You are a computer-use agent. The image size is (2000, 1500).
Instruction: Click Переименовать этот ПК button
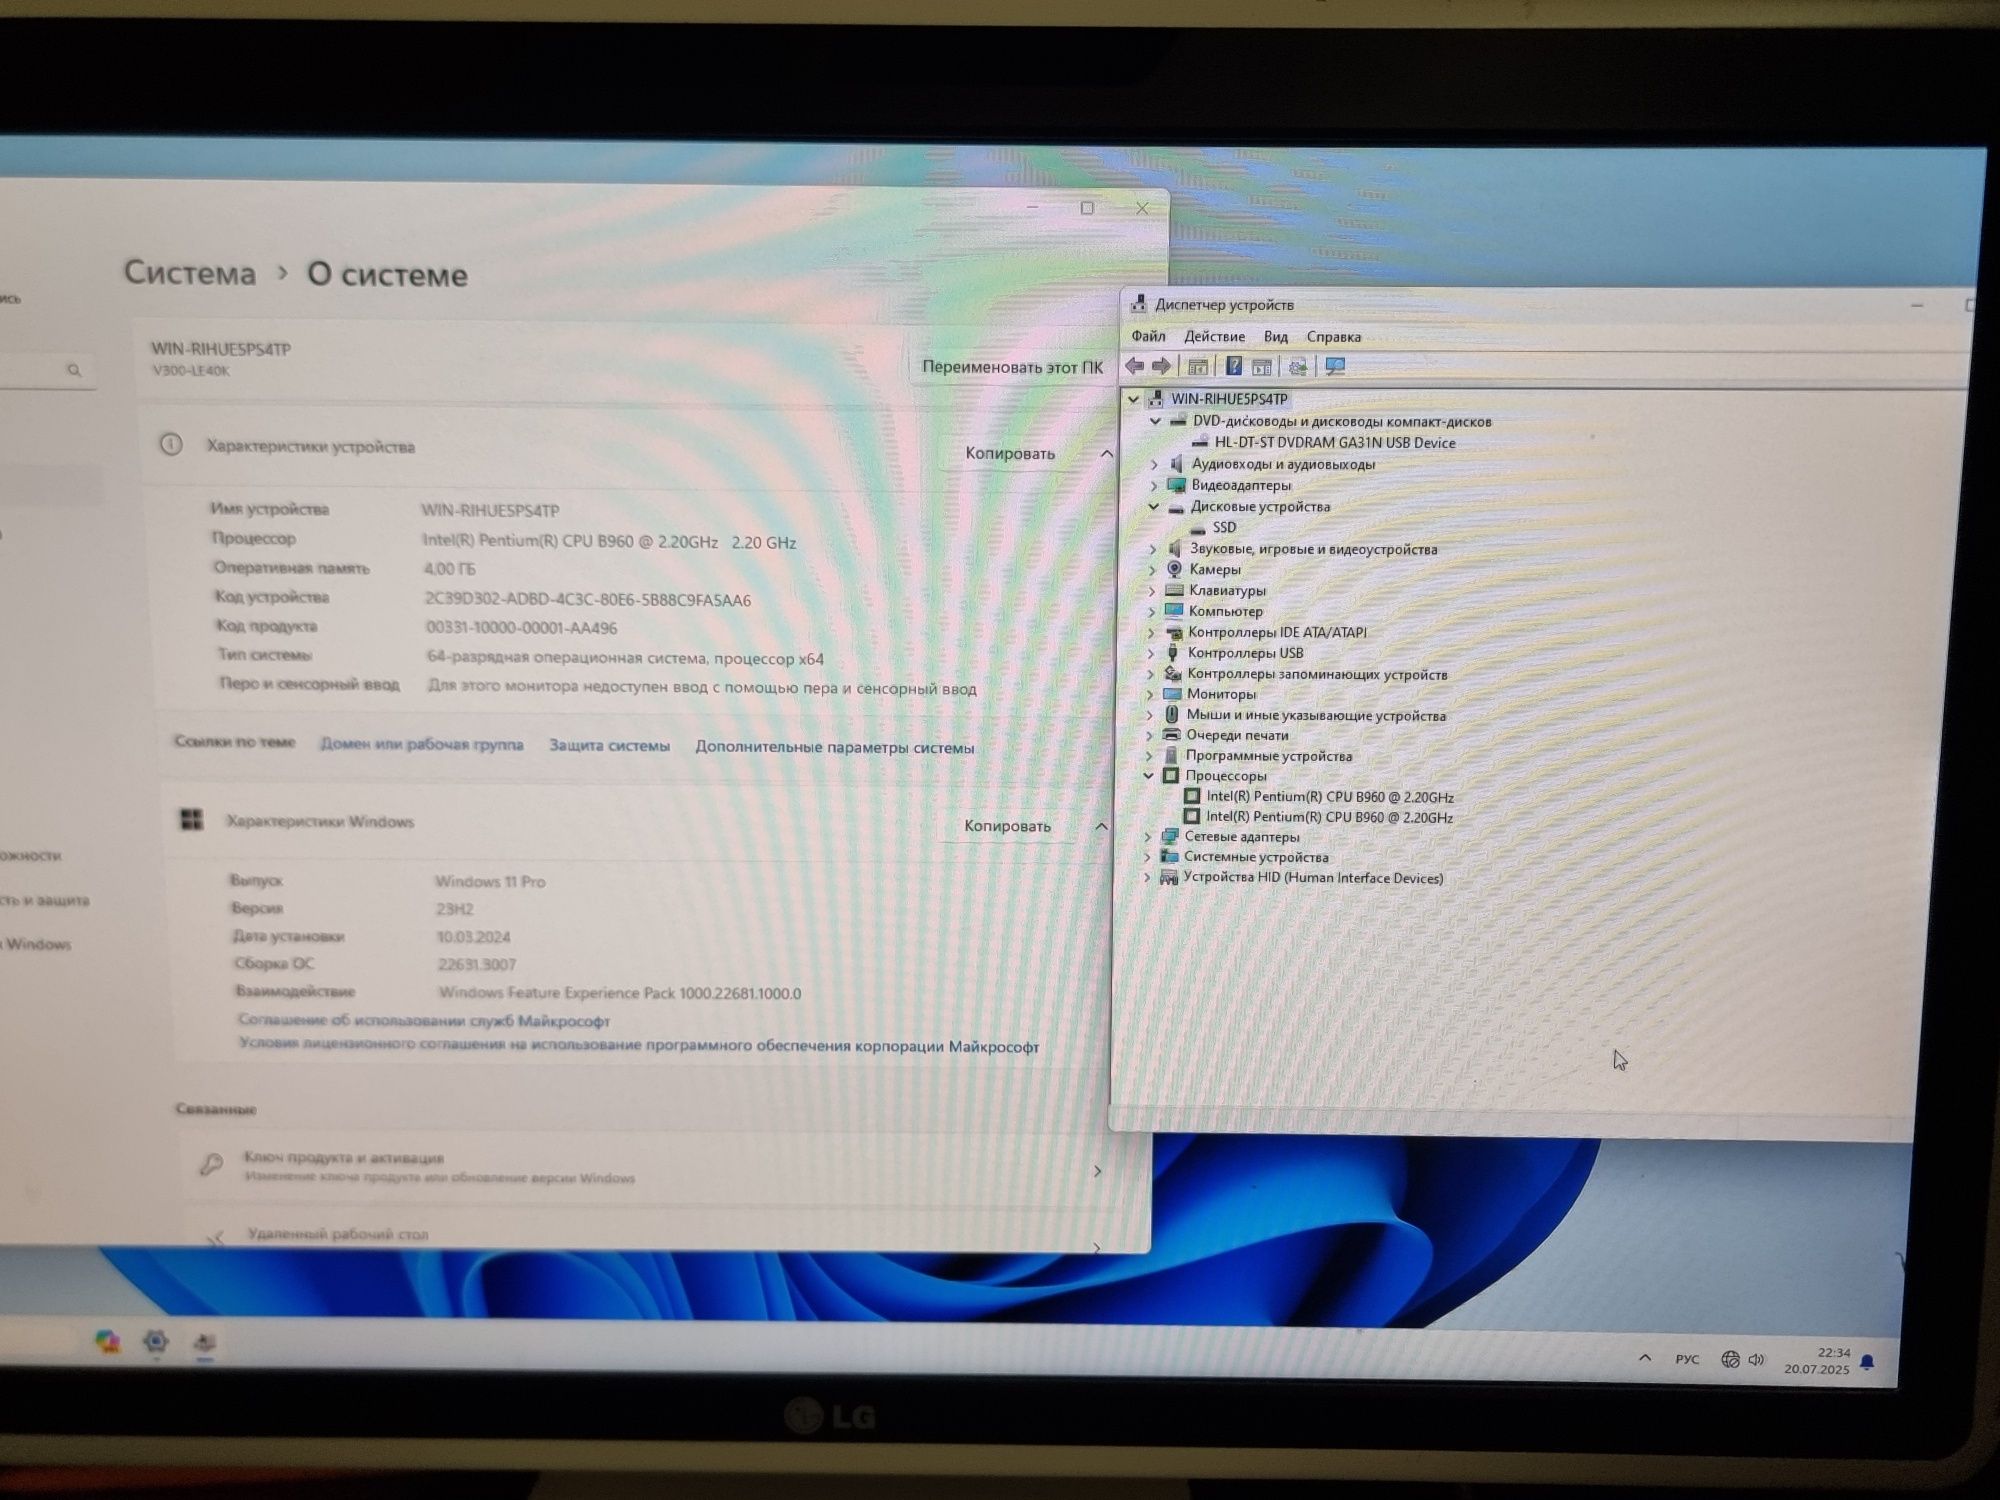1012,367
